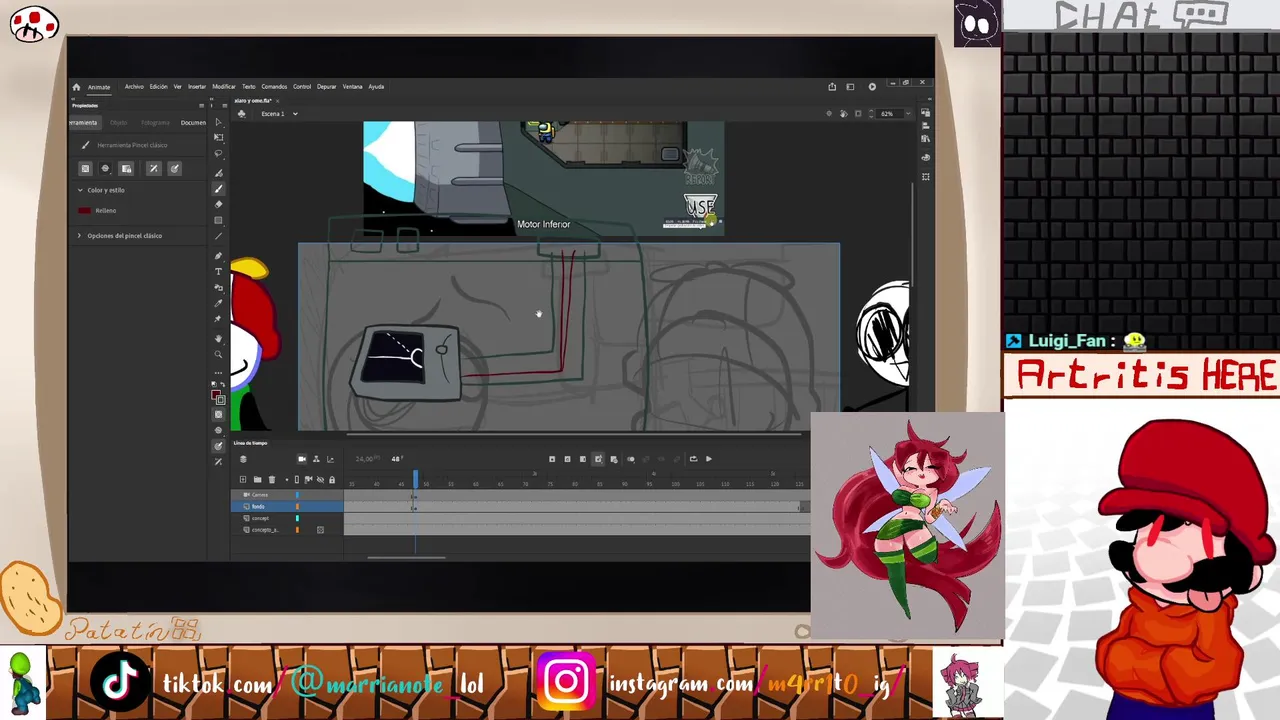Screen dimensions: 1280x720
Task: Click the stage horizontal scrollbar
Action: click(x=575, y=434)
